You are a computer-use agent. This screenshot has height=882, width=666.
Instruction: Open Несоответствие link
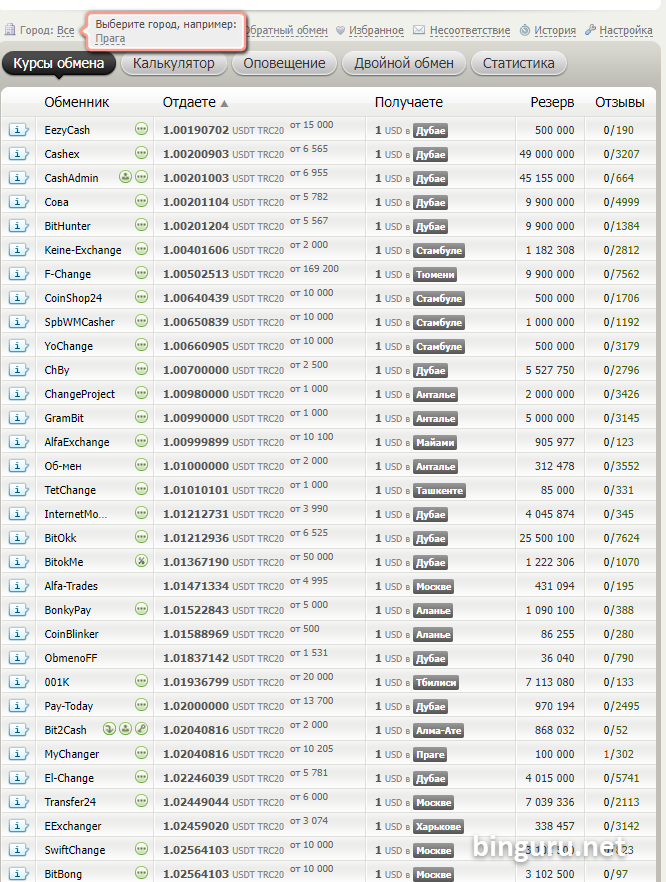click(x=470, y=30)
